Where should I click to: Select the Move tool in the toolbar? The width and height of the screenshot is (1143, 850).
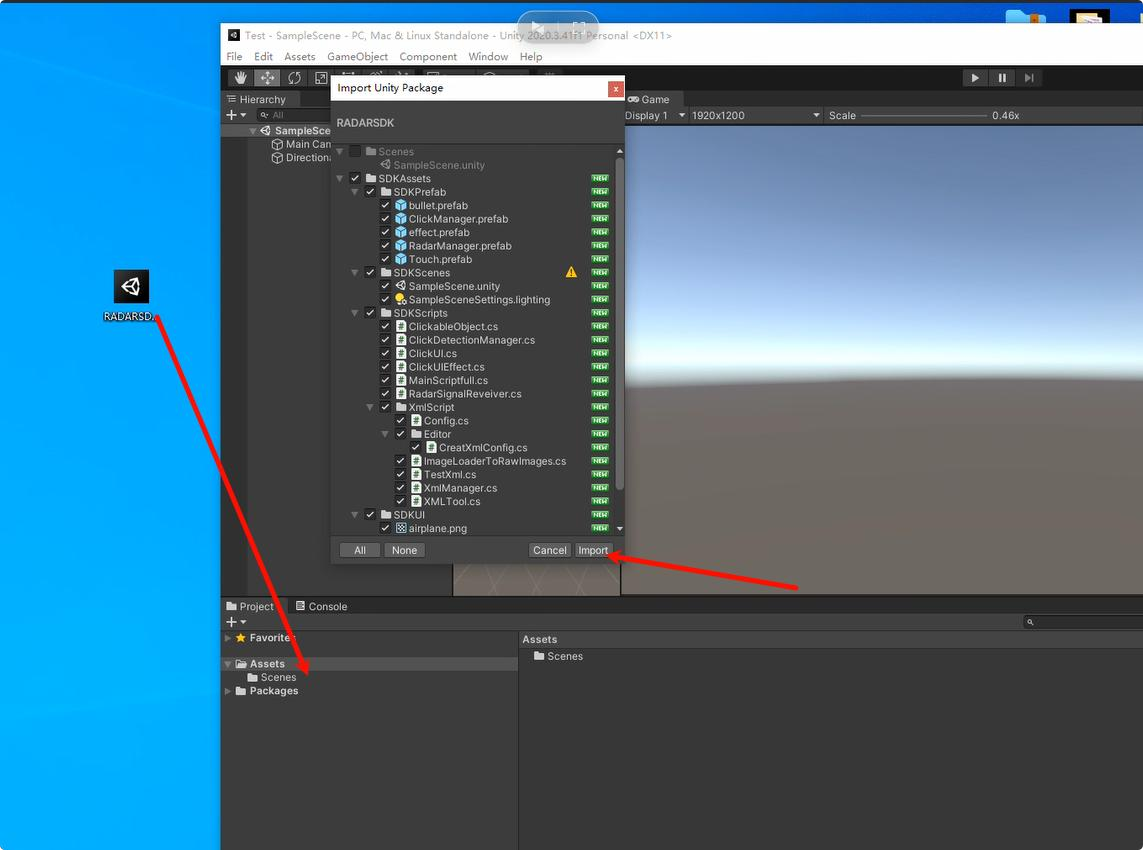point(267,77)
